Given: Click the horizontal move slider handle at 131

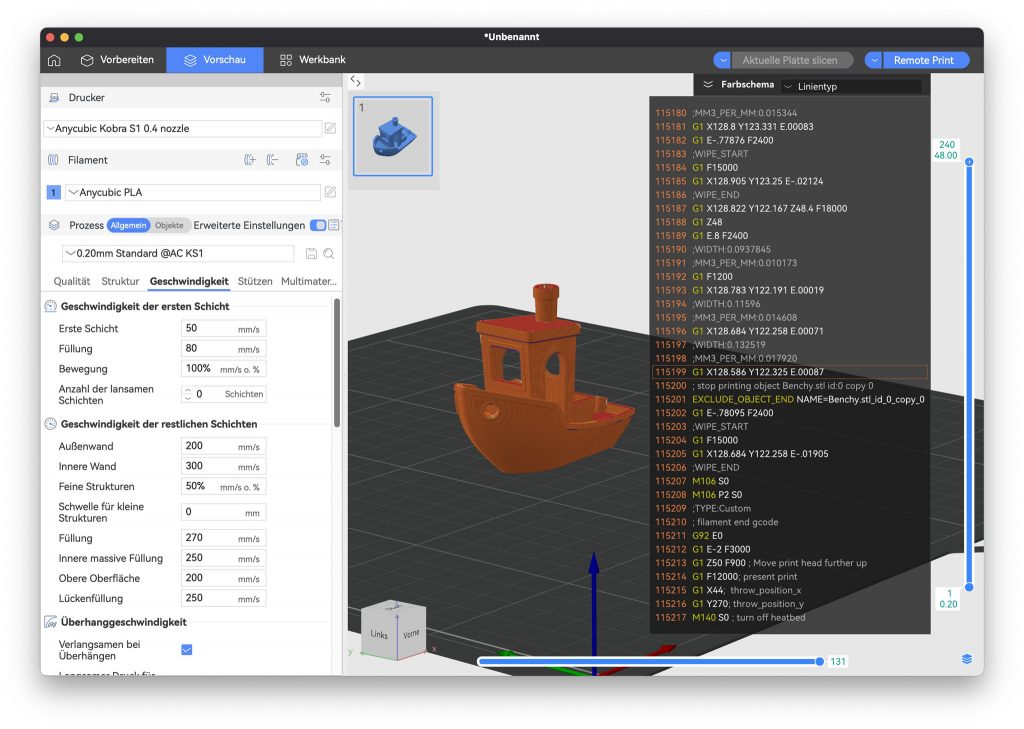Looking at the screenshot, I should pyautogui.click(x=819, y=661).
